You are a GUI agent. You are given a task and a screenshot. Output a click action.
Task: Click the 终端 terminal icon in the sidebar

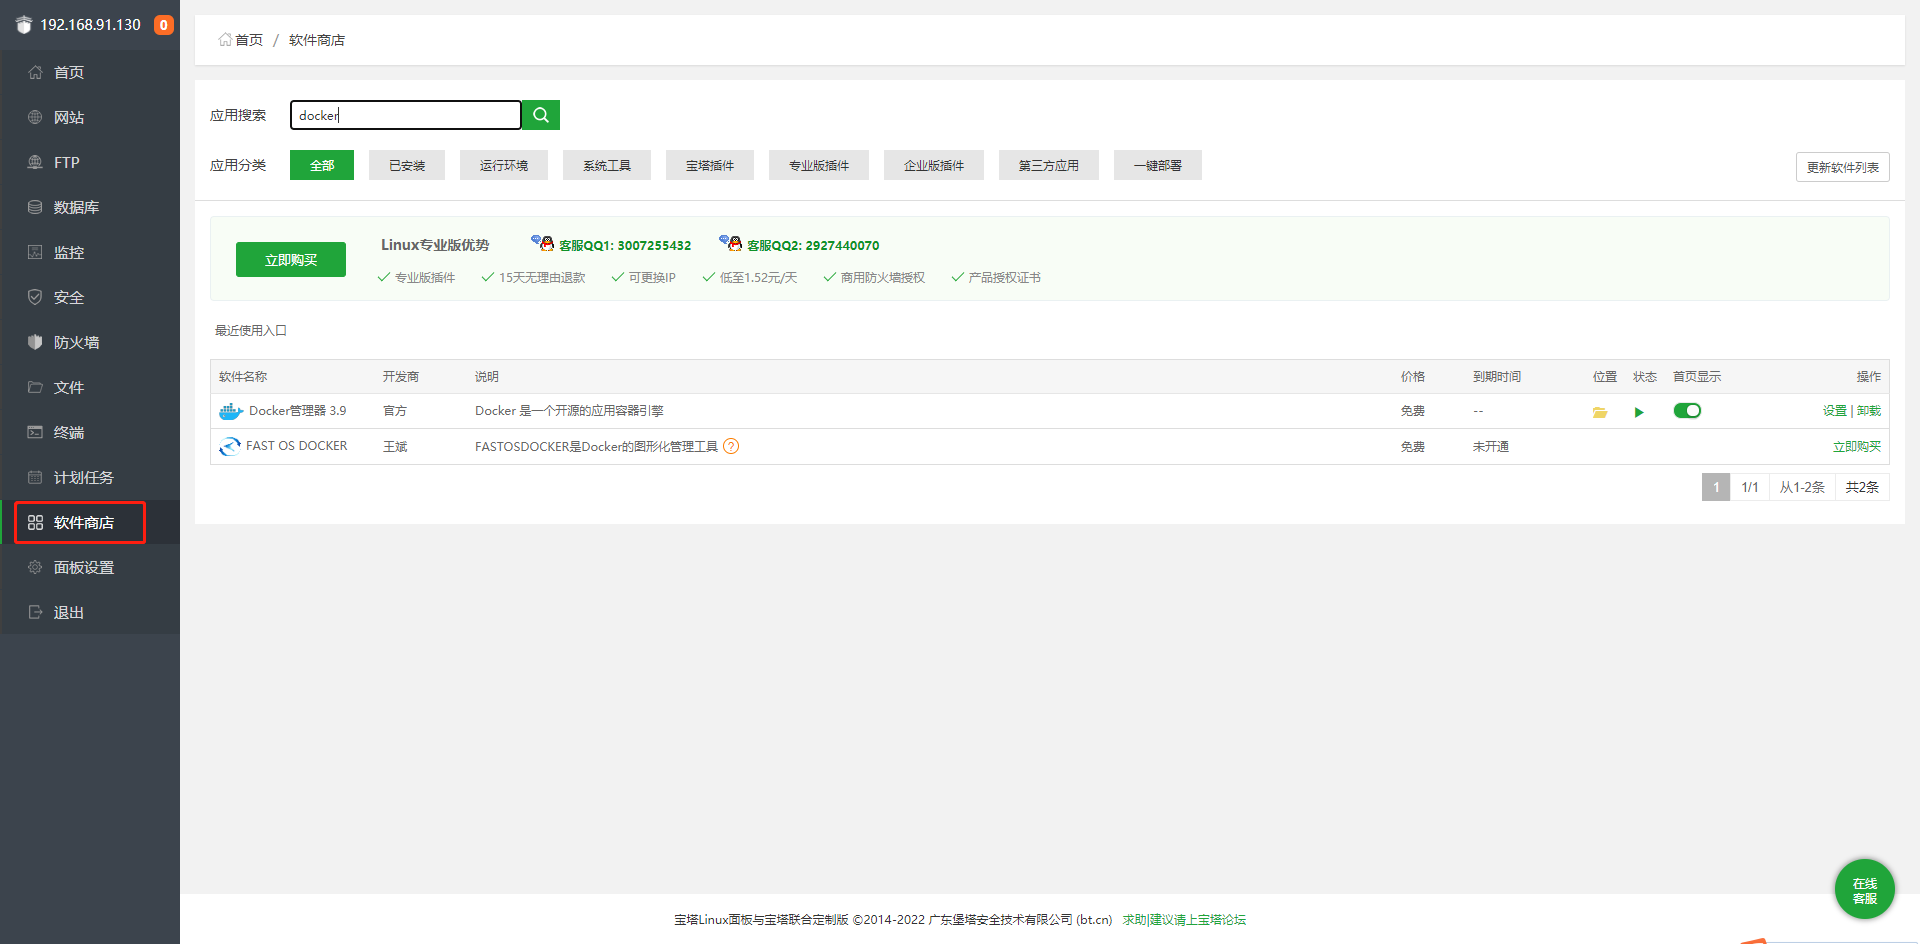tap(35, 432)
